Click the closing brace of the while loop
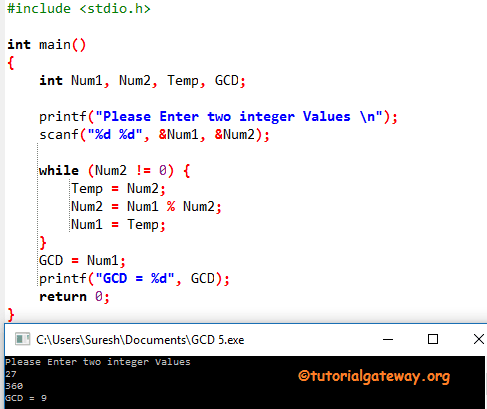Viewport: 487px width, 409px height. point(43,243)
